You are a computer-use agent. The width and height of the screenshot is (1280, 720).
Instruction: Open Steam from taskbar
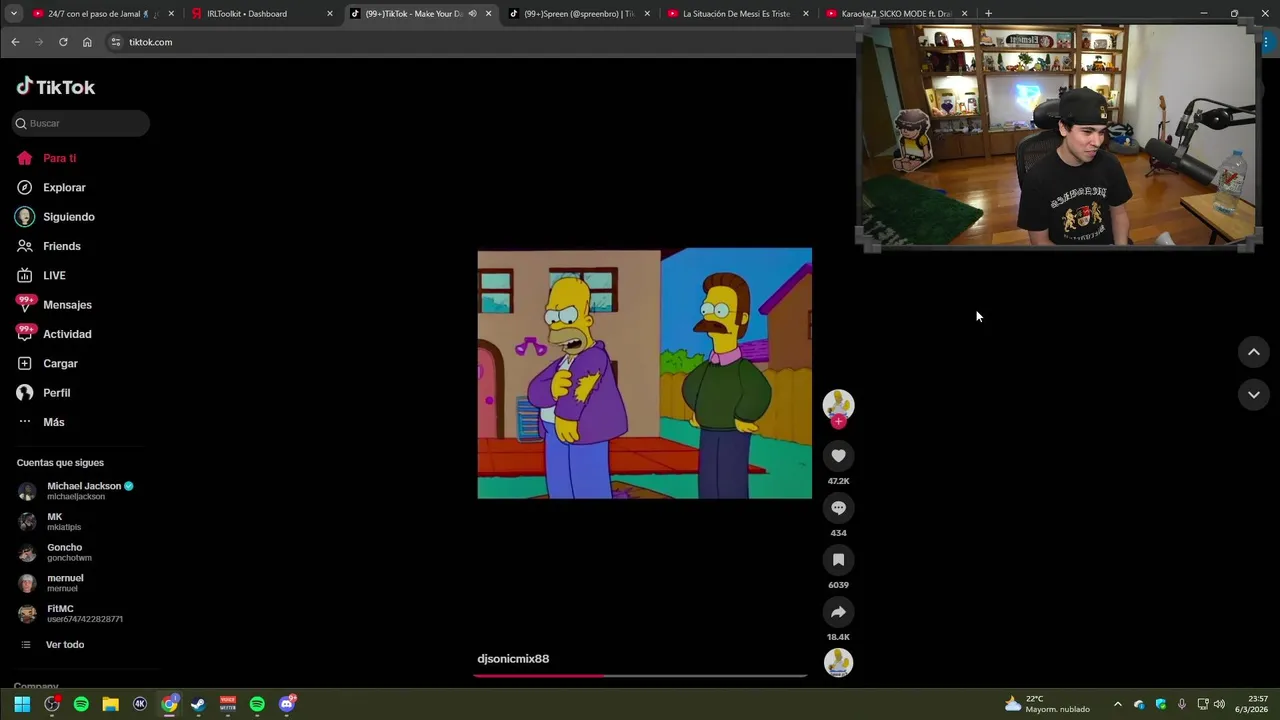click(x=198, y=704)
